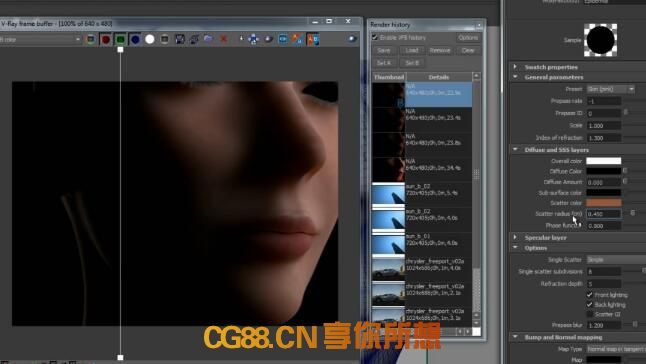The image size is (646, 364).
Task: Select the first chrysler_freeport_v02a history thumbnail
Action: (x=389, y=269)
